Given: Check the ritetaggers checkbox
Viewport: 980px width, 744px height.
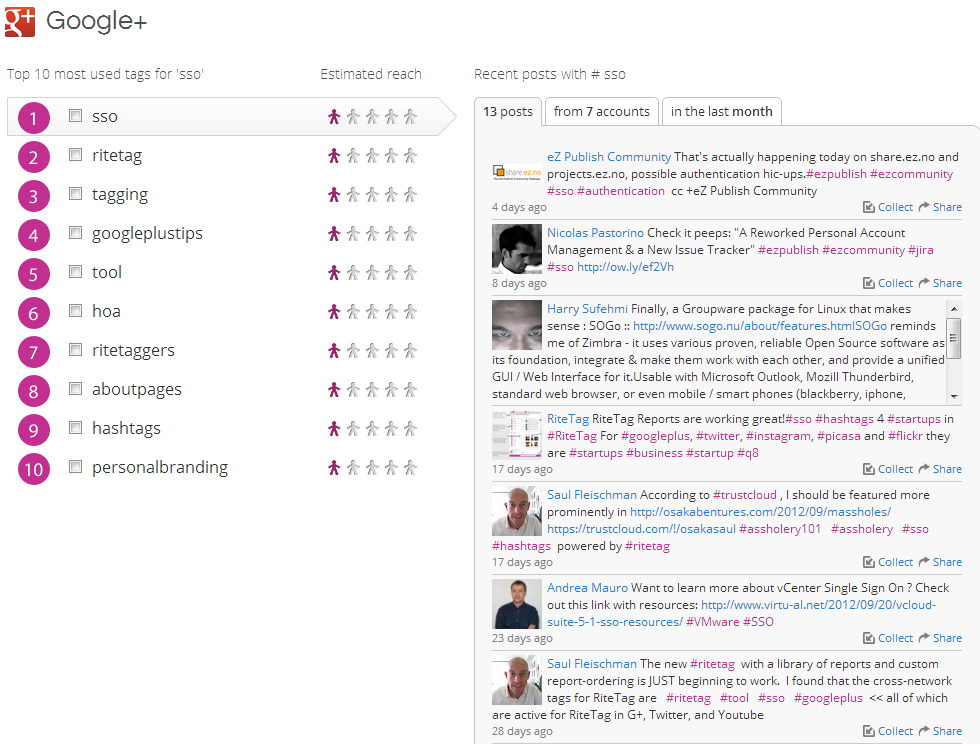Looking at the screenshot, I should [x=76, y=349].
